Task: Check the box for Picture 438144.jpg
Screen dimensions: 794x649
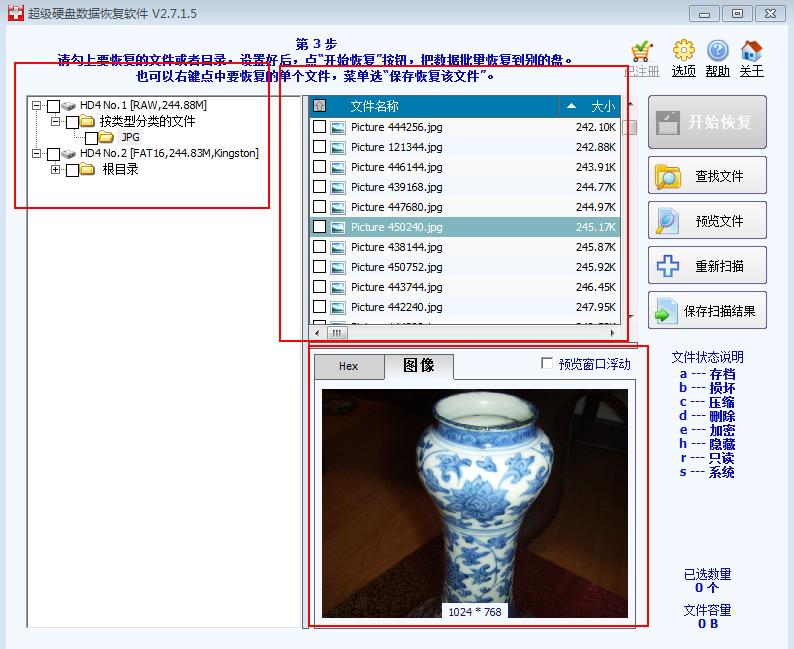Action: click(x=320, y=247)
